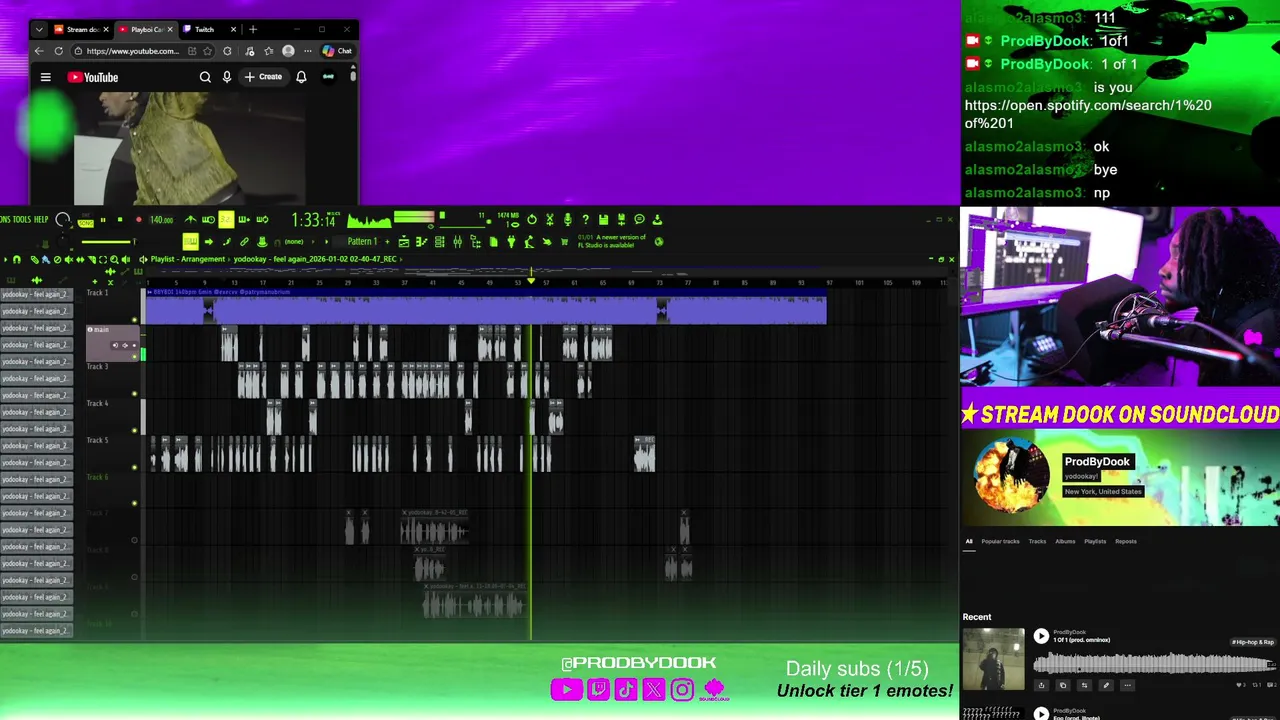This screenshot has height=720, width=1280.
Task: Toggle the metronome icon in FL Studio
Action: point(190,219)
